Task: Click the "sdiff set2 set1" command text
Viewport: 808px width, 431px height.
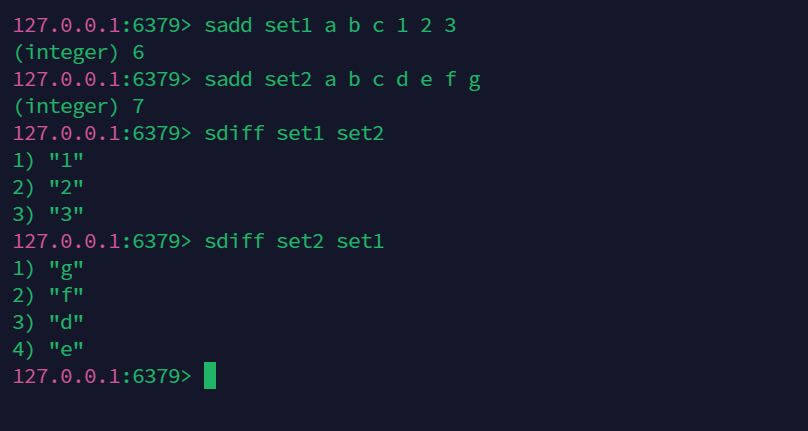Action: click(294, 241)
